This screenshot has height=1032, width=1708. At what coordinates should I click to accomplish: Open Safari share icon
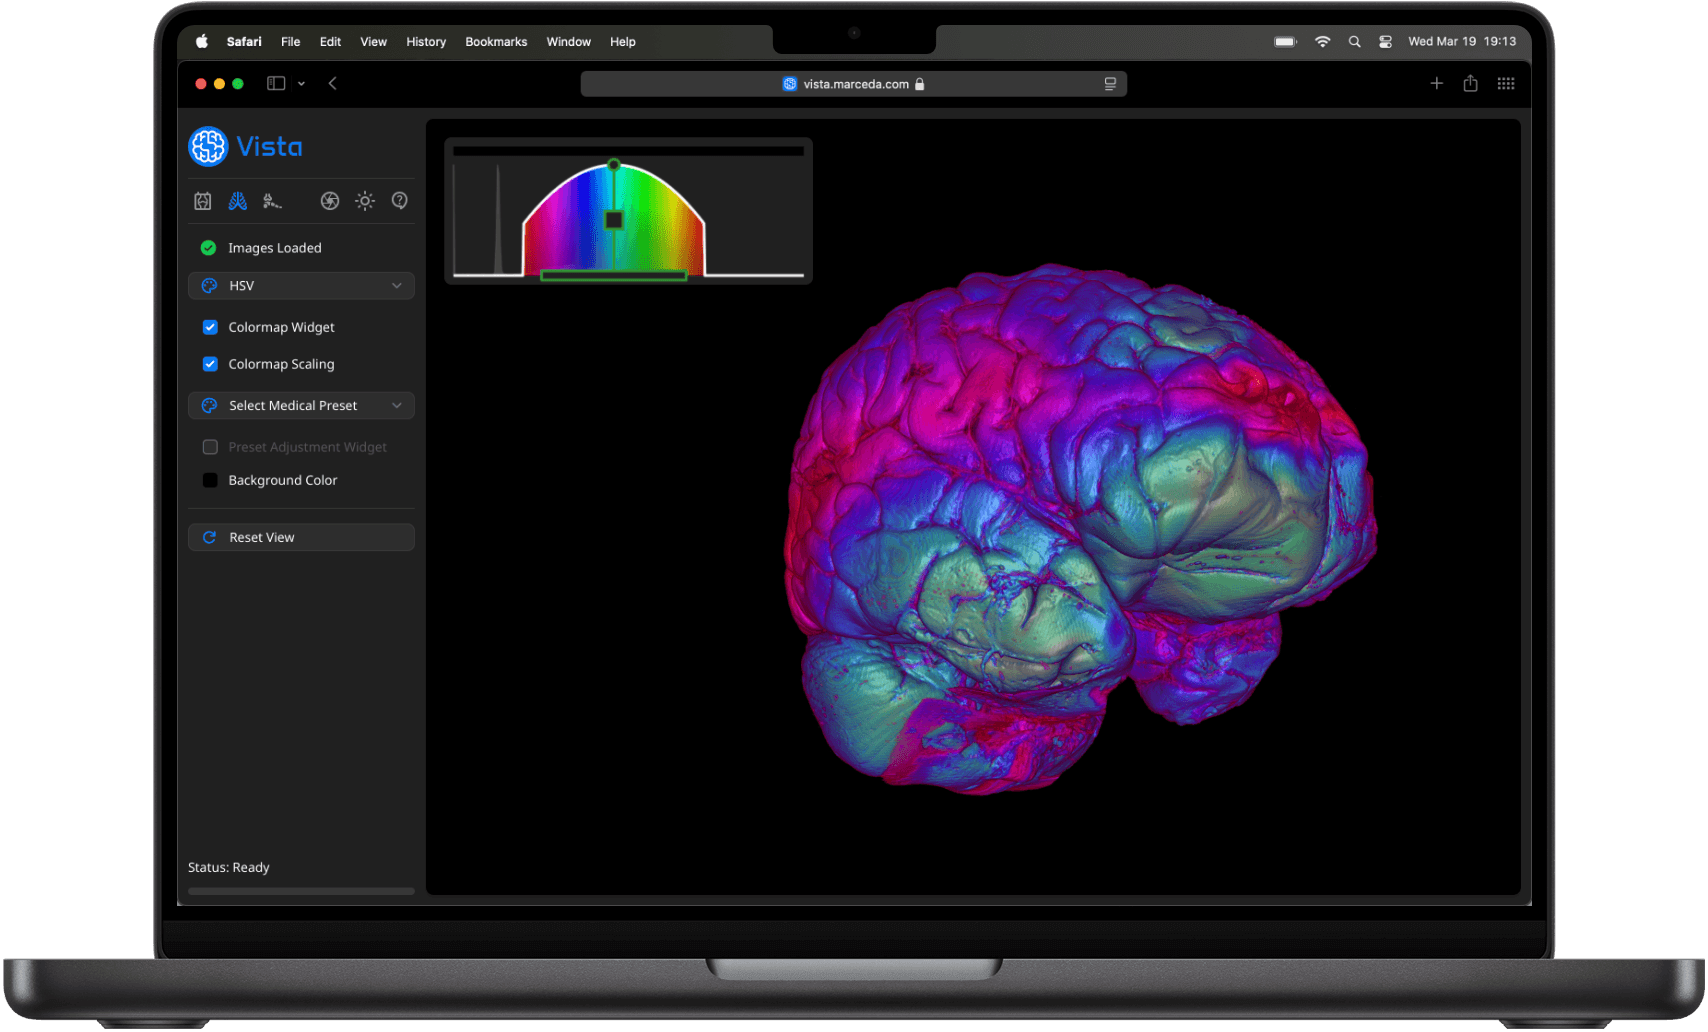coord(1470,84)
